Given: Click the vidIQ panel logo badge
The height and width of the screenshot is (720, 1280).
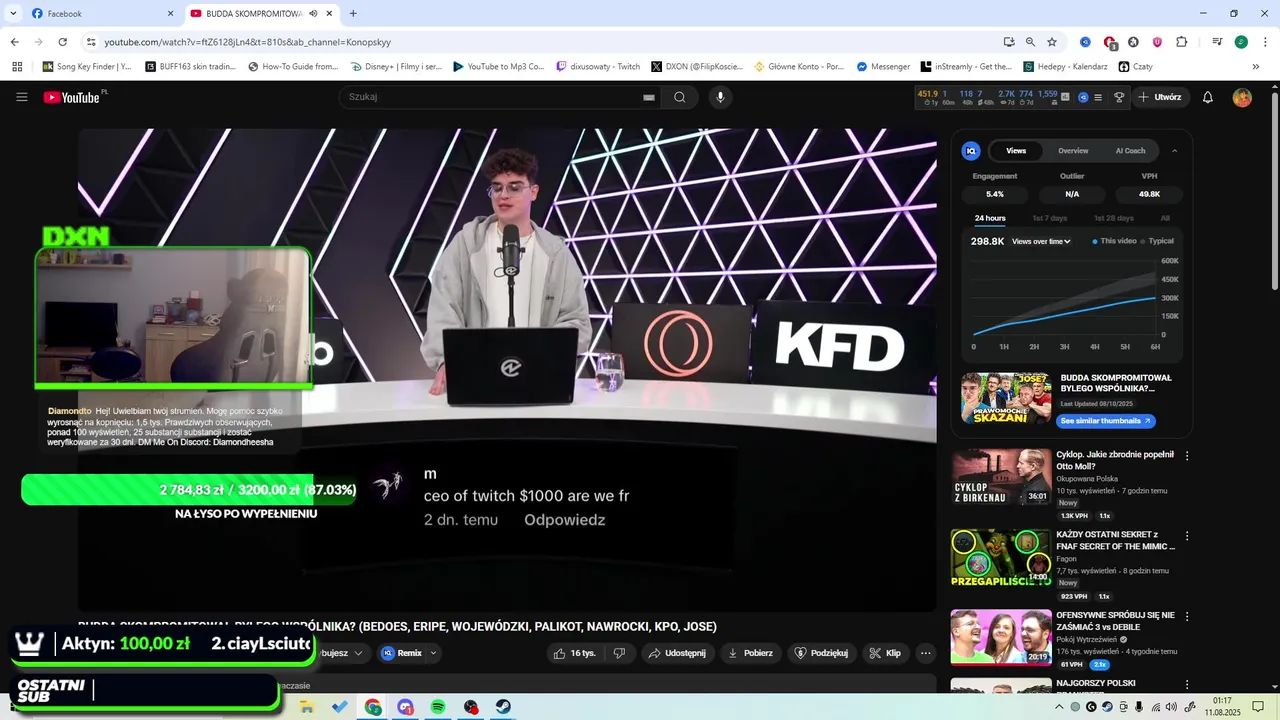Looking at the screenshot, I should click(x=970, y=151).
